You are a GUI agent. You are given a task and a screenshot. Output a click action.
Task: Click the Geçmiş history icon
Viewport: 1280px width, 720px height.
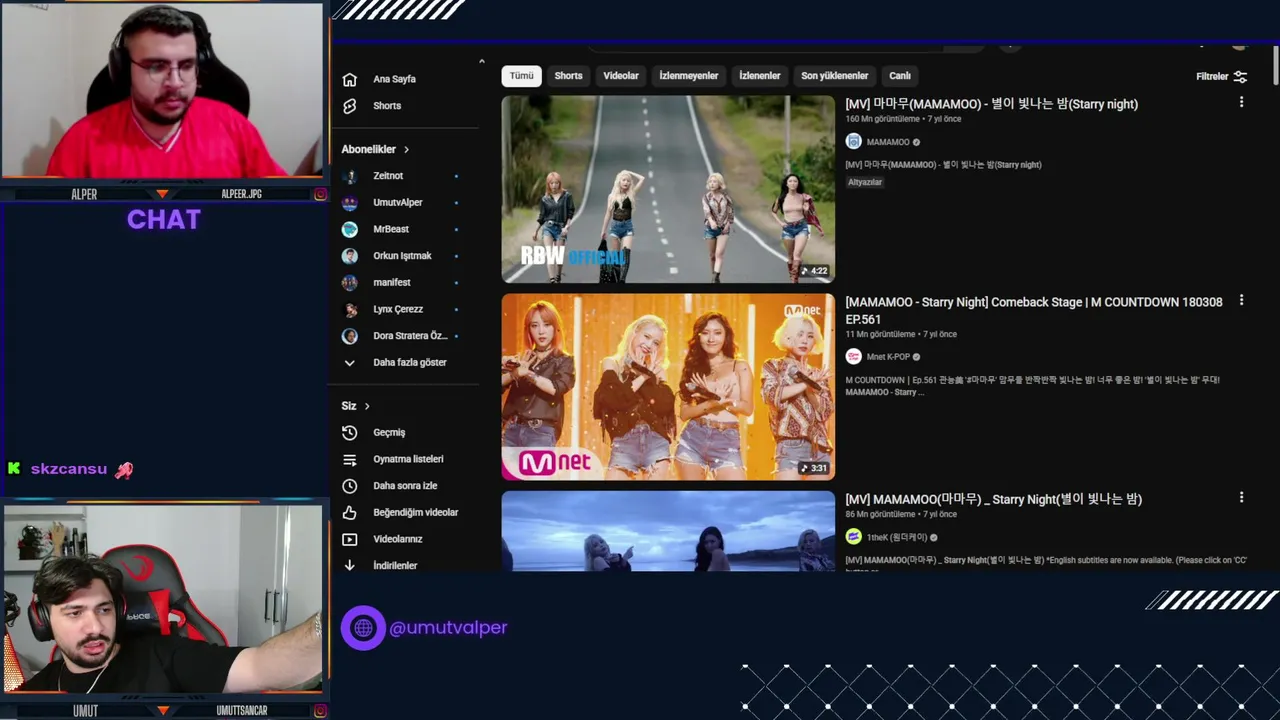pos(349,433)
